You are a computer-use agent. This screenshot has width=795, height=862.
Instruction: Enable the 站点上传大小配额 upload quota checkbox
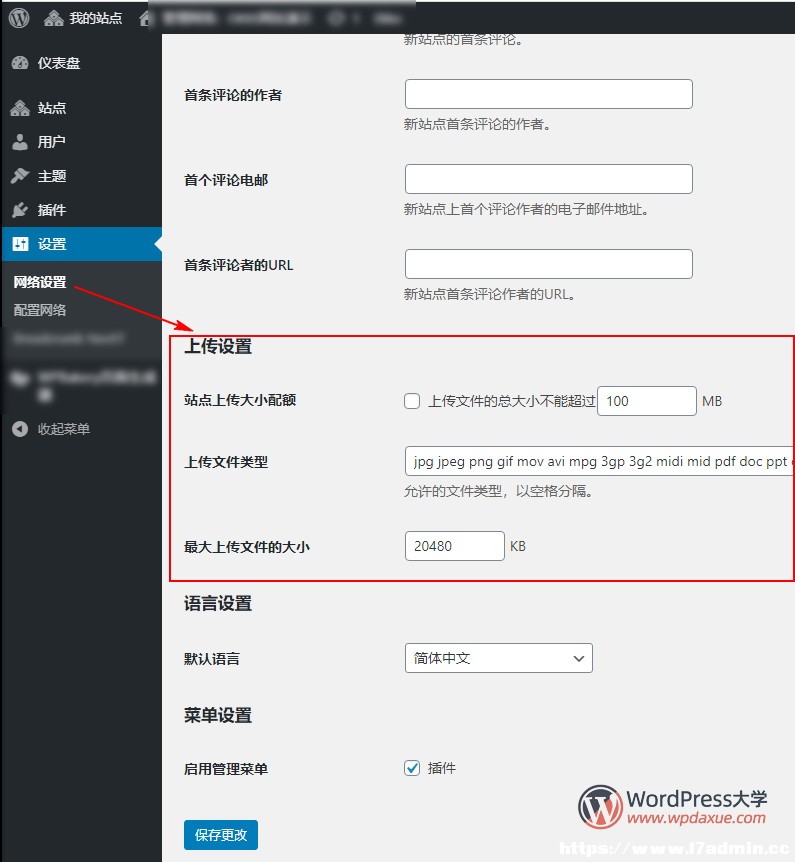coord(412,401)
